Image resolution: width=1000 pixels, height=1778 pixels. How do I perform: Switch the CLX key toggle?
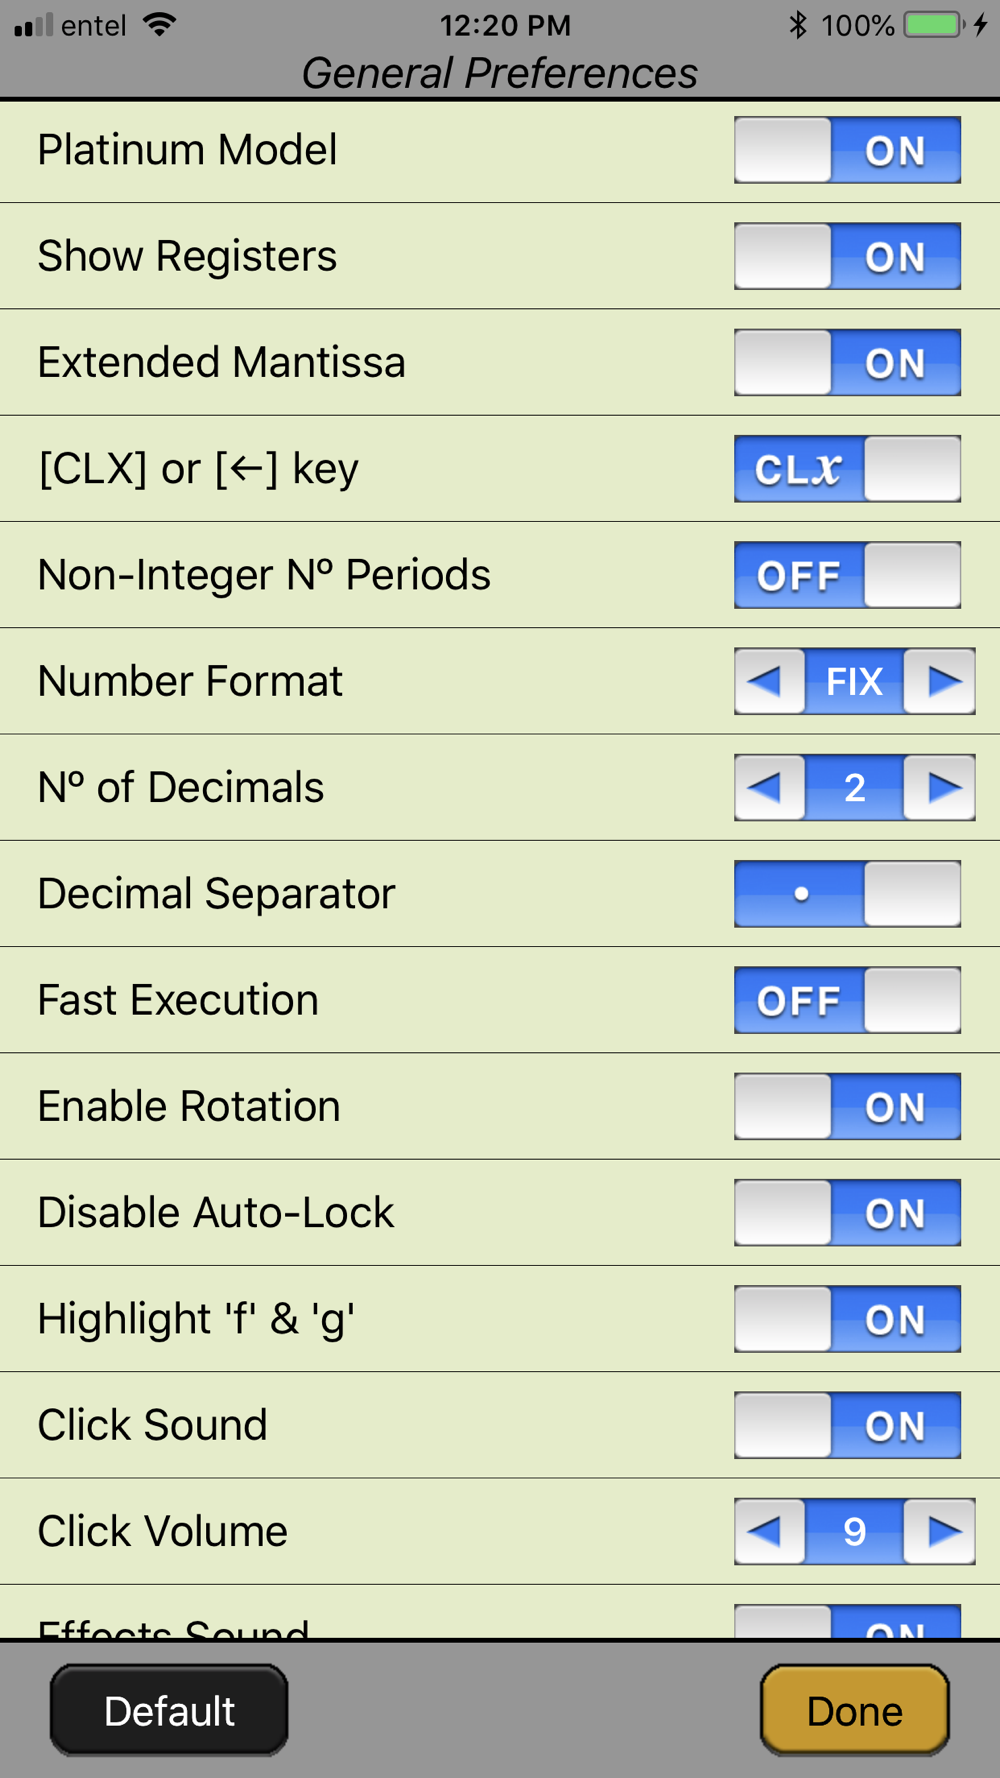pyautogui.click(x=847, y=468)
